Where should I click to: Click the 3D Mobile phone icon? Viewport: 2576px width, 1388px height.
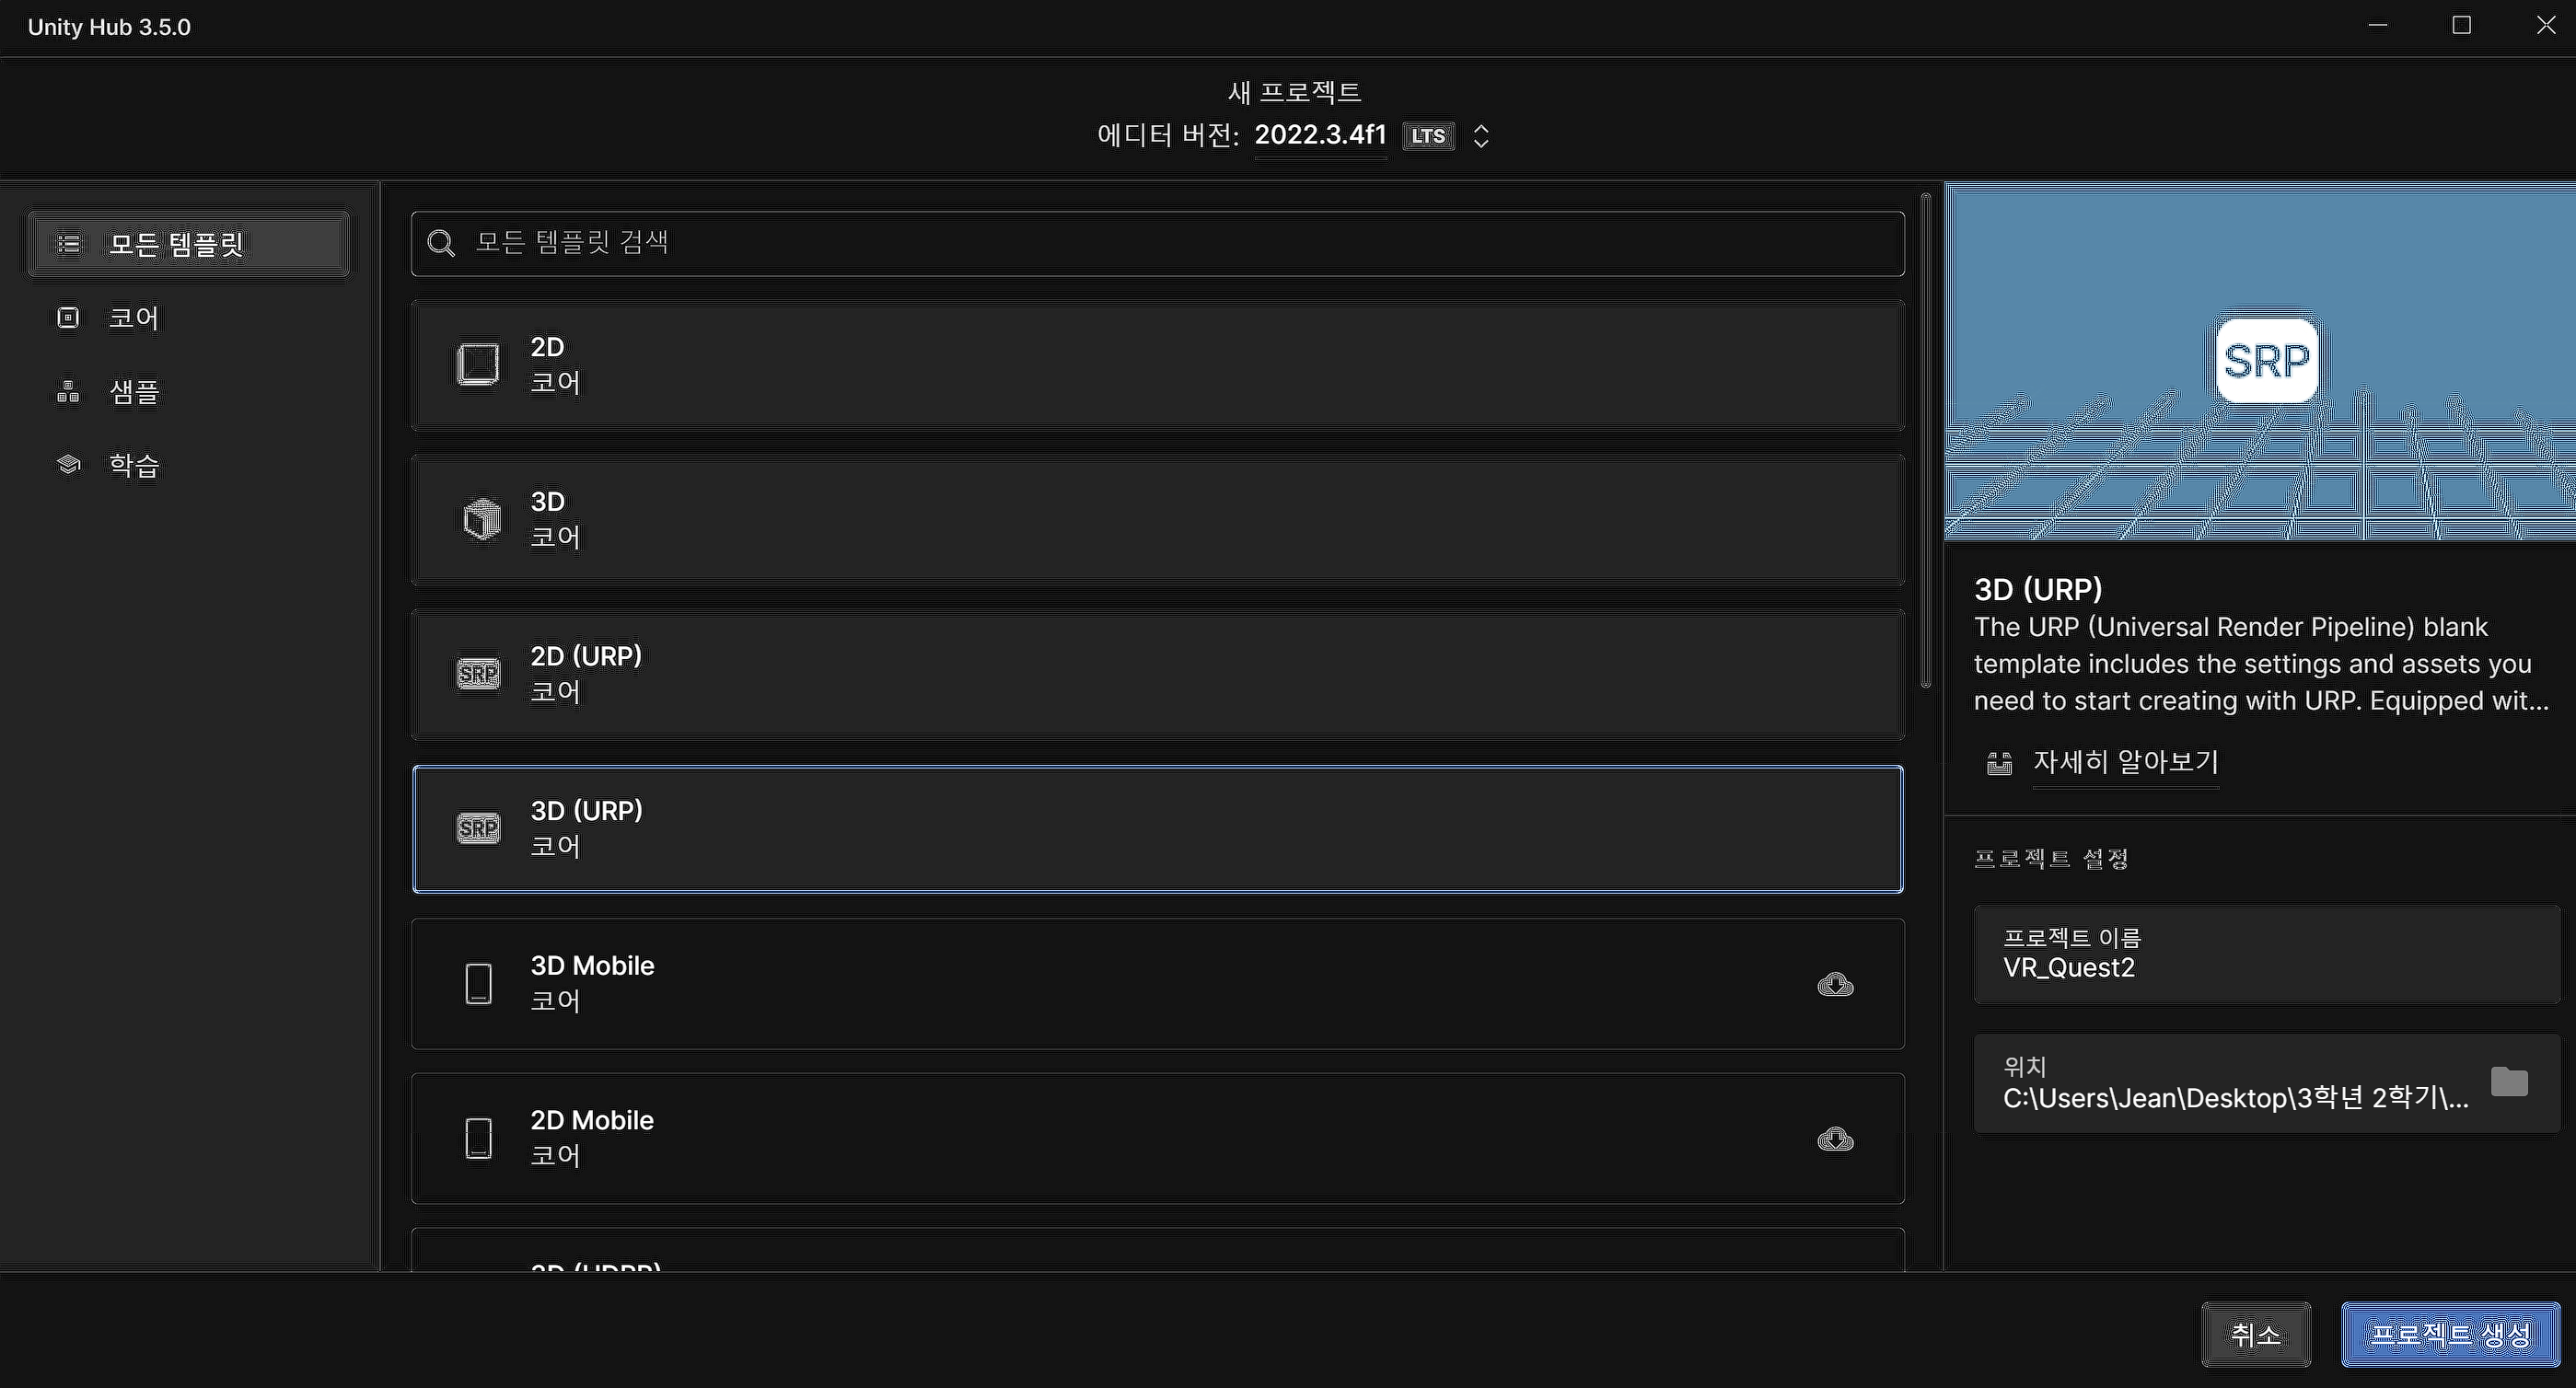pos(479,984)
